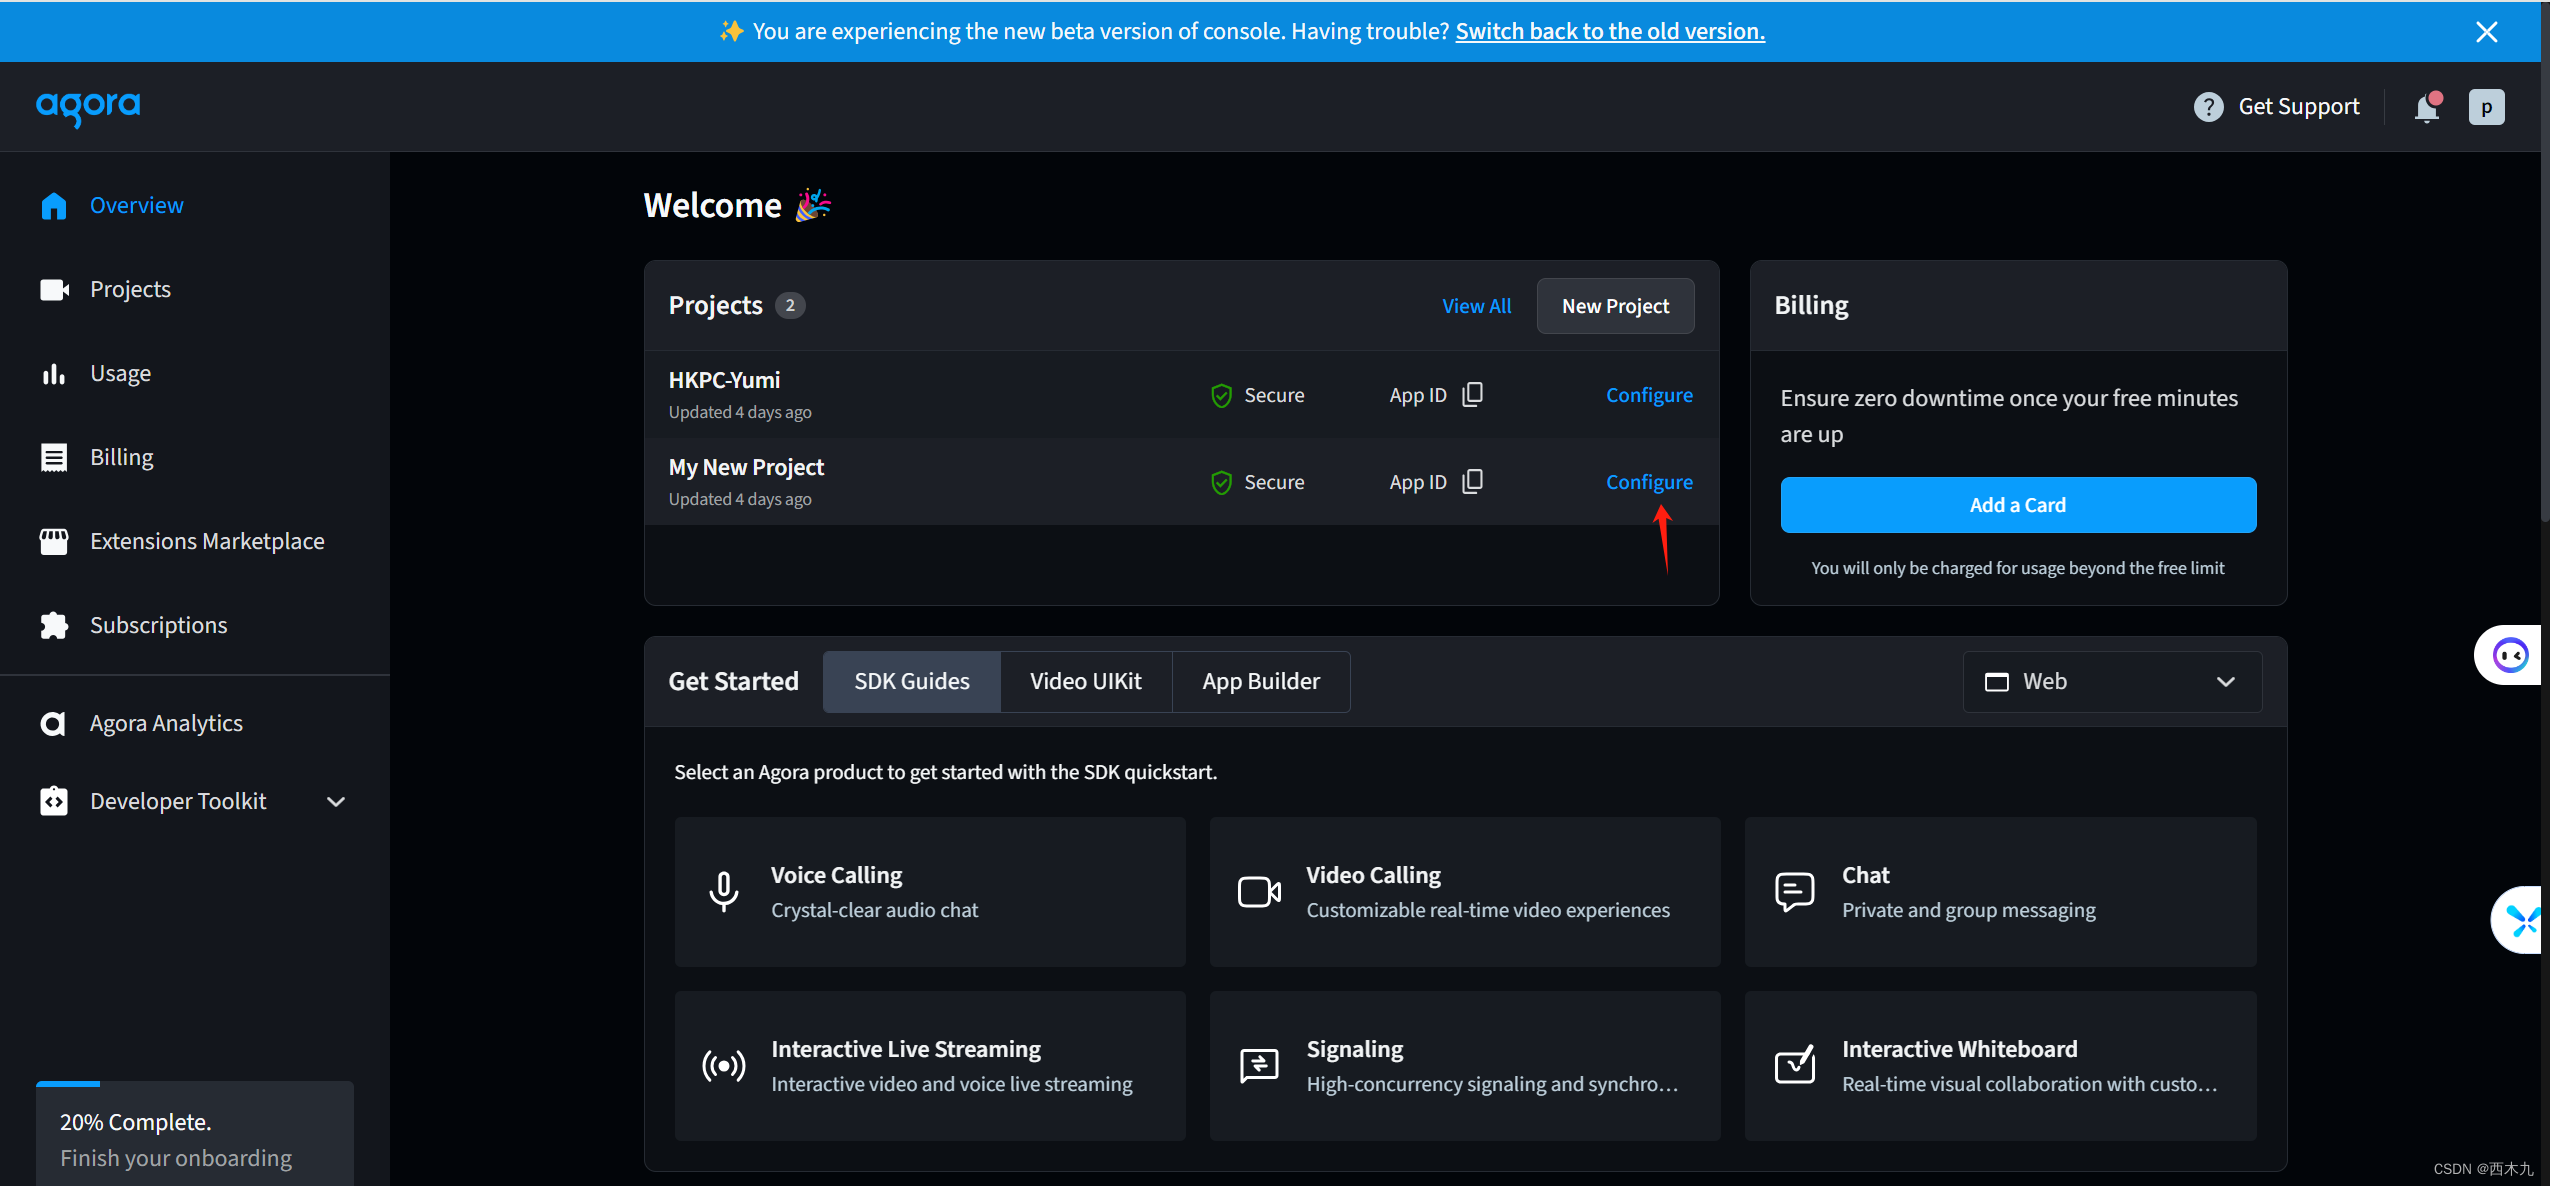Open the Web platform dropdown

(2112, 682)
